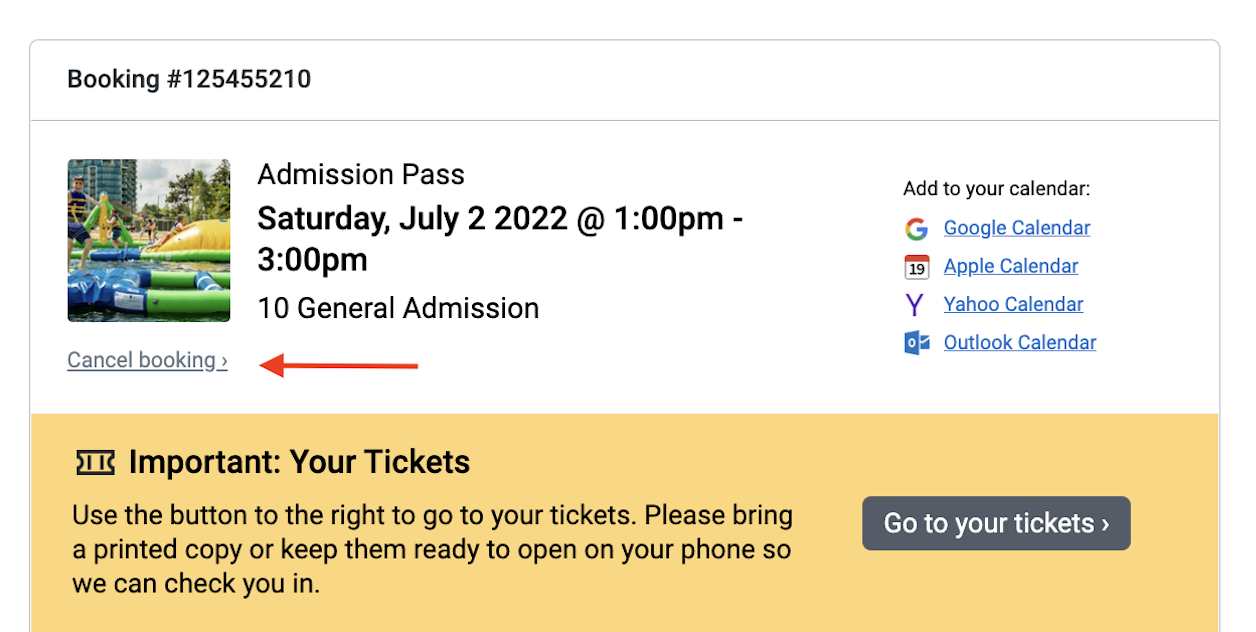Image resolution: width=1256 pixels, height=632 pixels.
Task: Click the purple Yahoo icon
Action: click(915, 305)
